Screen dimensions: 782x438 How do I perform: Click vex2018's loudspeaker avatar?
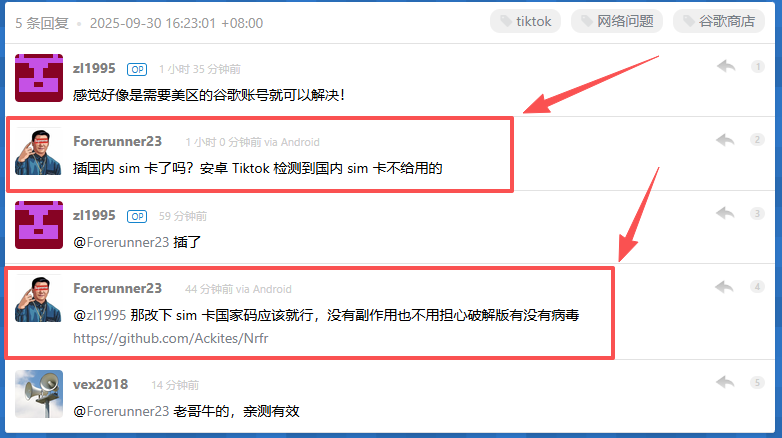39,394
